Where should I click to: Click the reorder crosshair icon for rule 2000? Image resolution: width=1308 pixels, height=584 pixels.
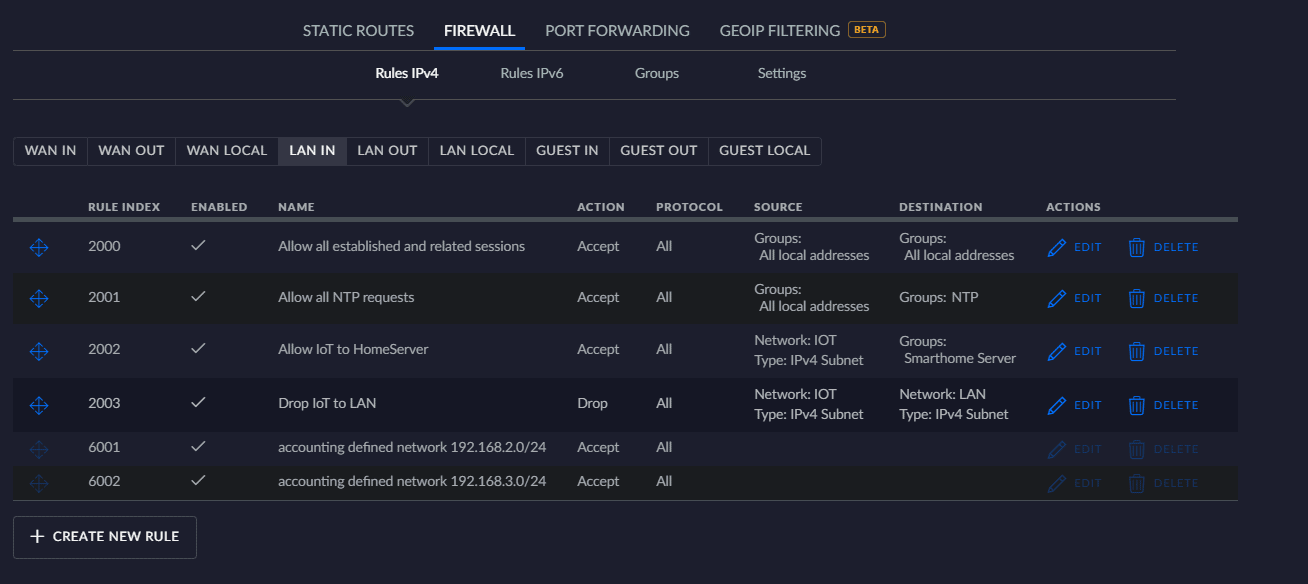39,247
